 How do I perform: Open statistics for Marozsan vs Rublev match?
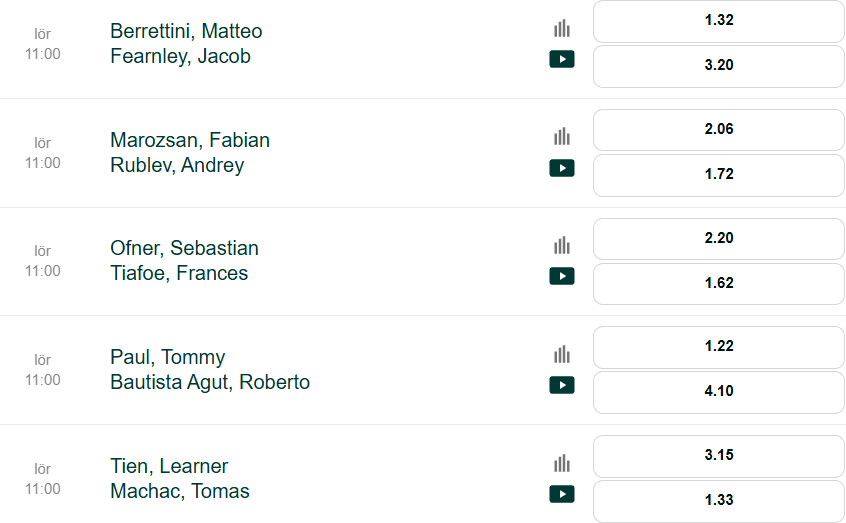point(562,137)
